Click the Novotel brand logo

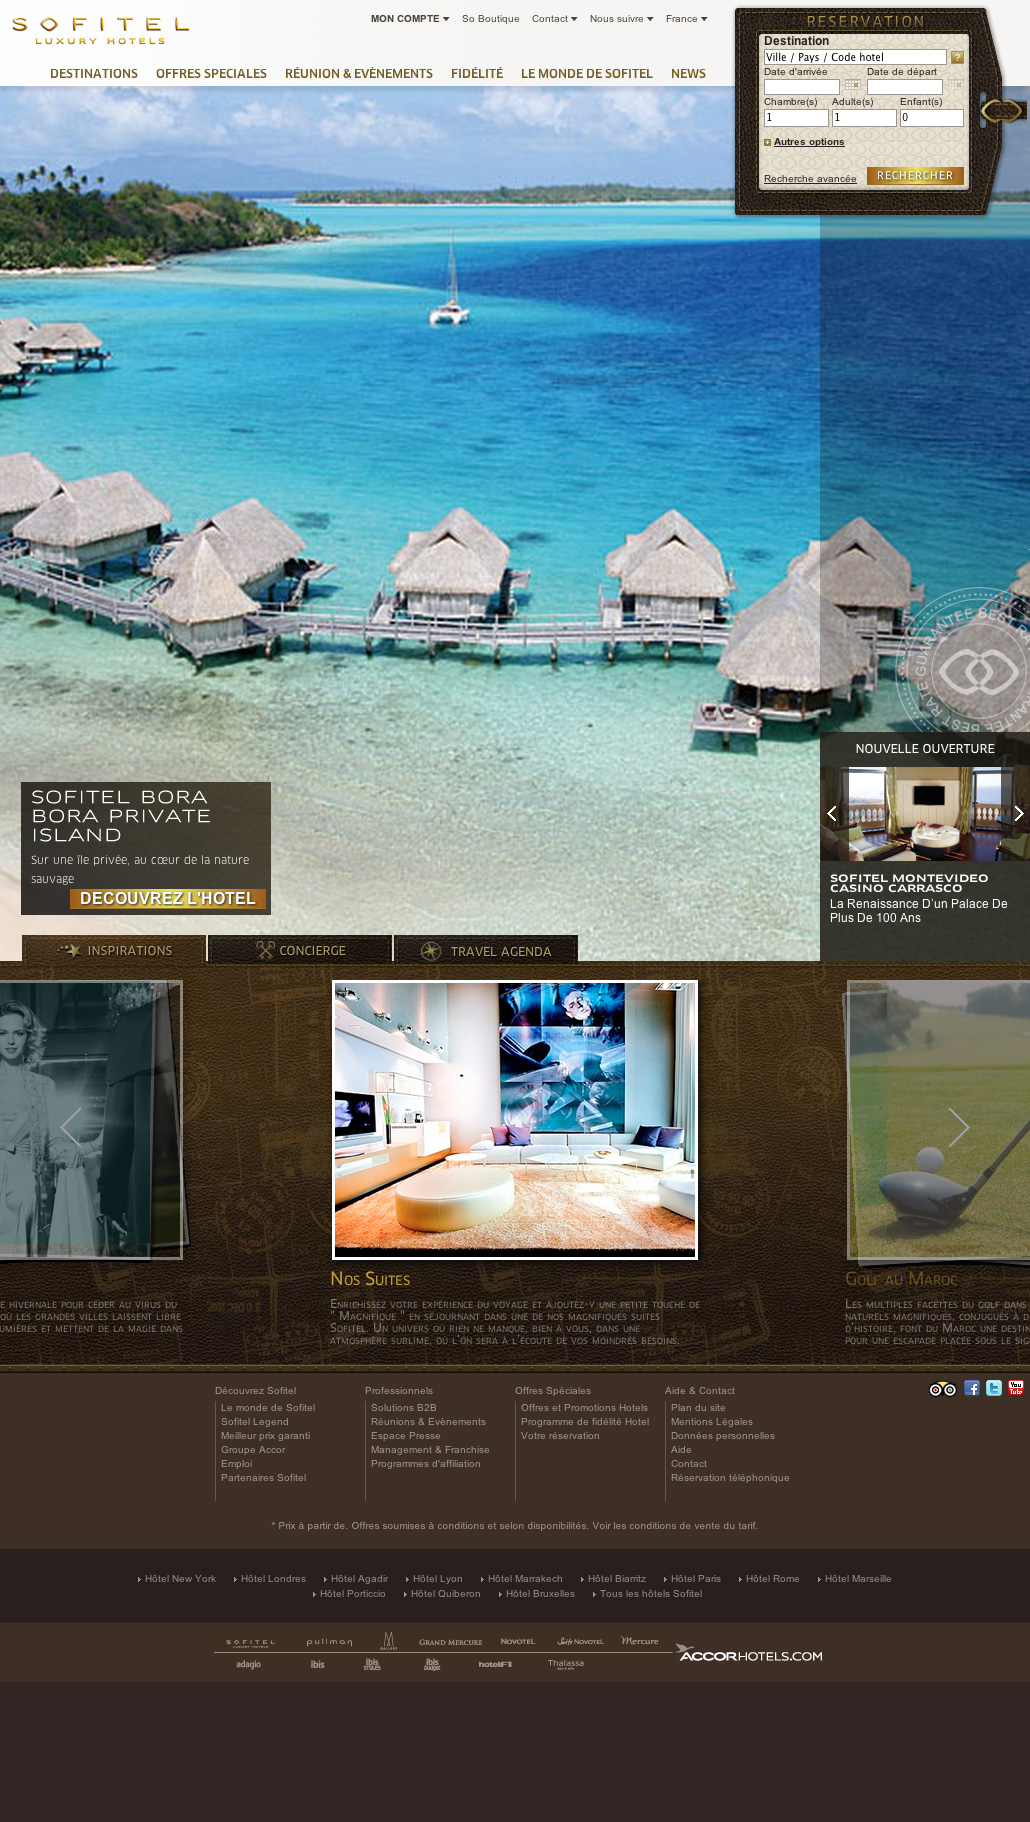[518, 1641]
